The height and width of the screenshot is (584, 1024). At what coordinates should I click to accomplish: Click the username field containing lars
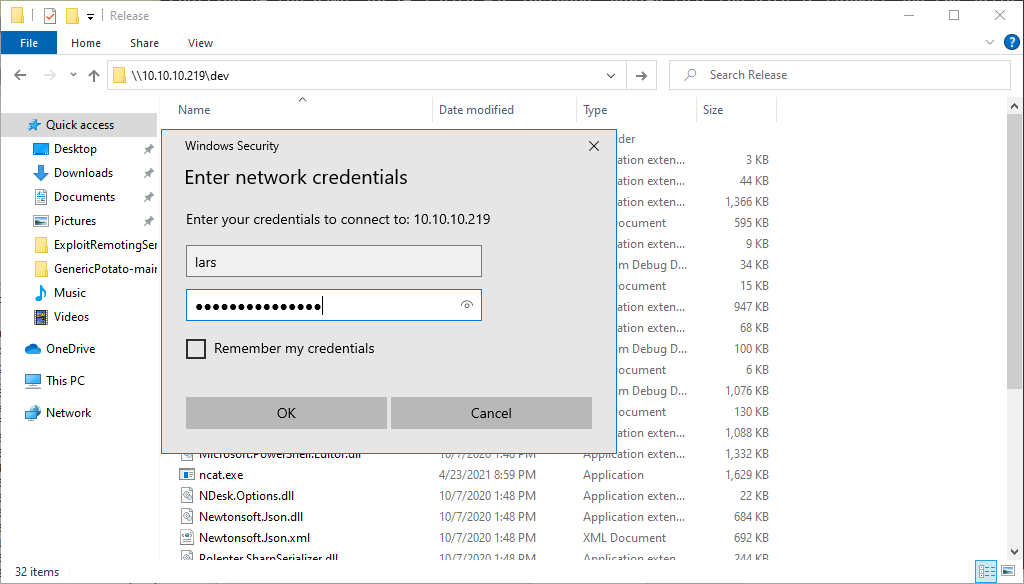pyautogui.click(x=334, y=261)
